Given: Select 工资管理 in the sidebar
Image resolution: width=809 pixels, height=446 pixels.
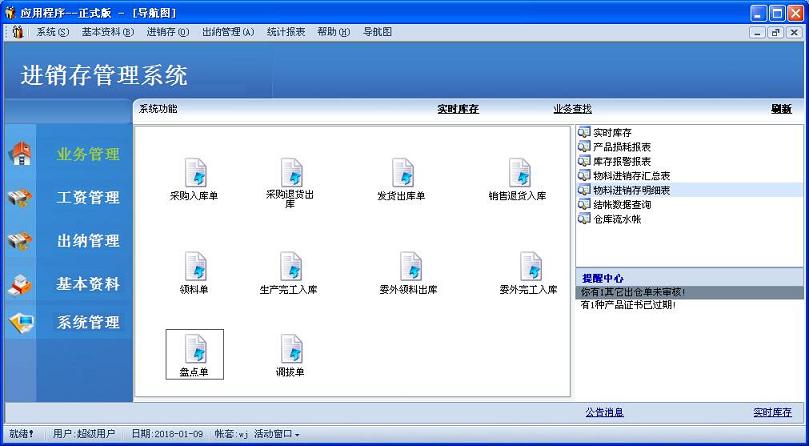Looking at the screenshot, I should (x=88, y=197).
